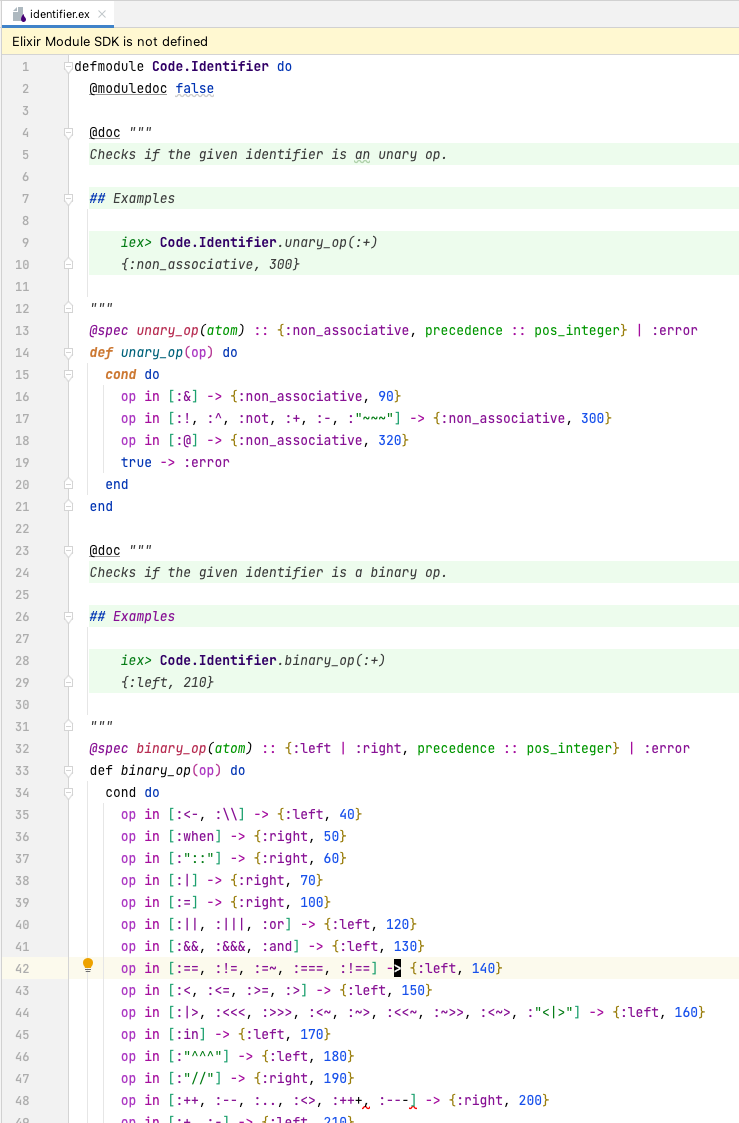The image size is (739, 1123).
Task: Click line number 32 in the gutter
Action: [x=22, y=748]
